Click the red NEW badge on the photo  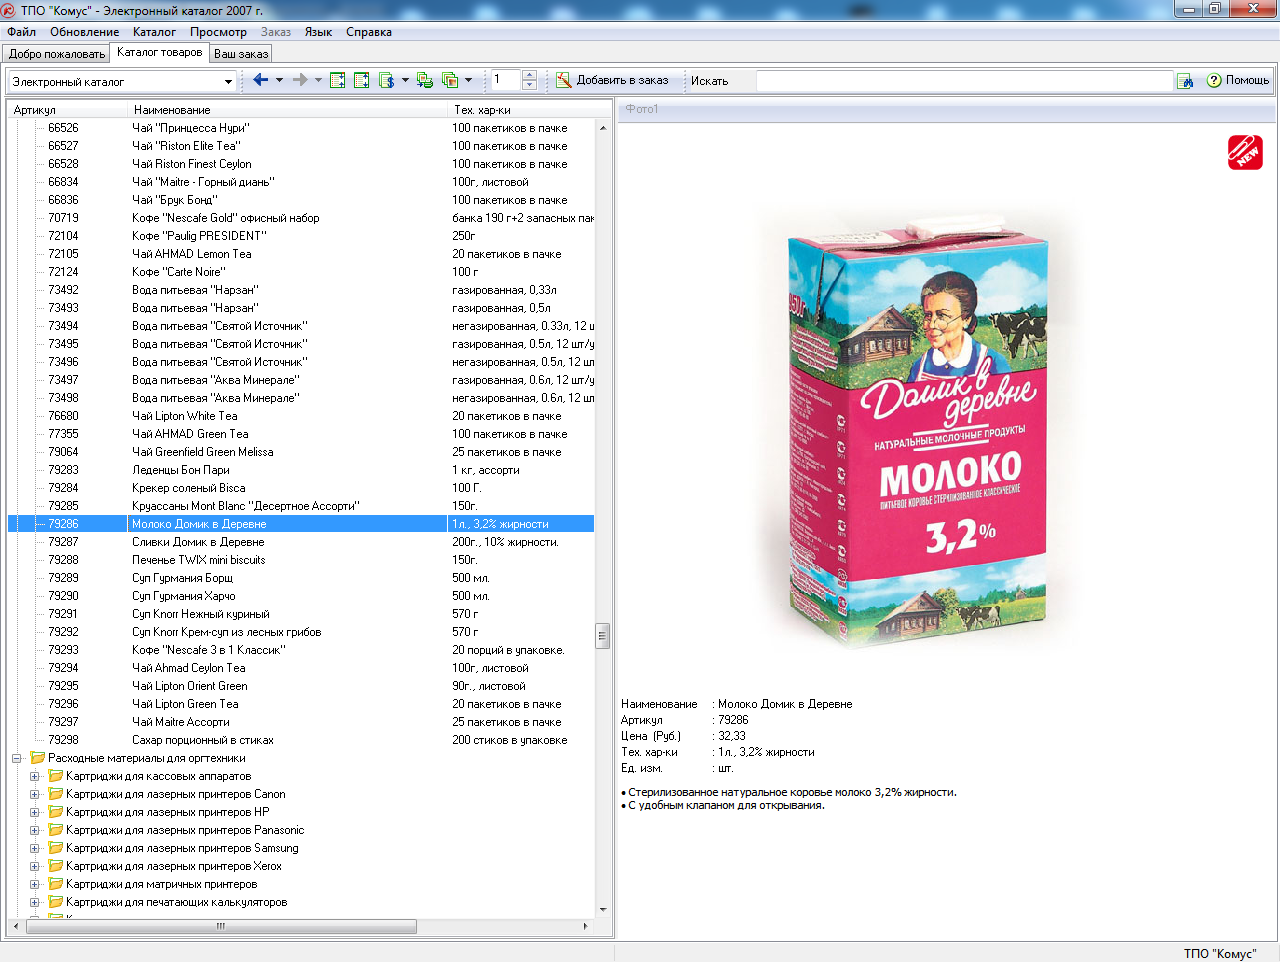[1245, 152]
